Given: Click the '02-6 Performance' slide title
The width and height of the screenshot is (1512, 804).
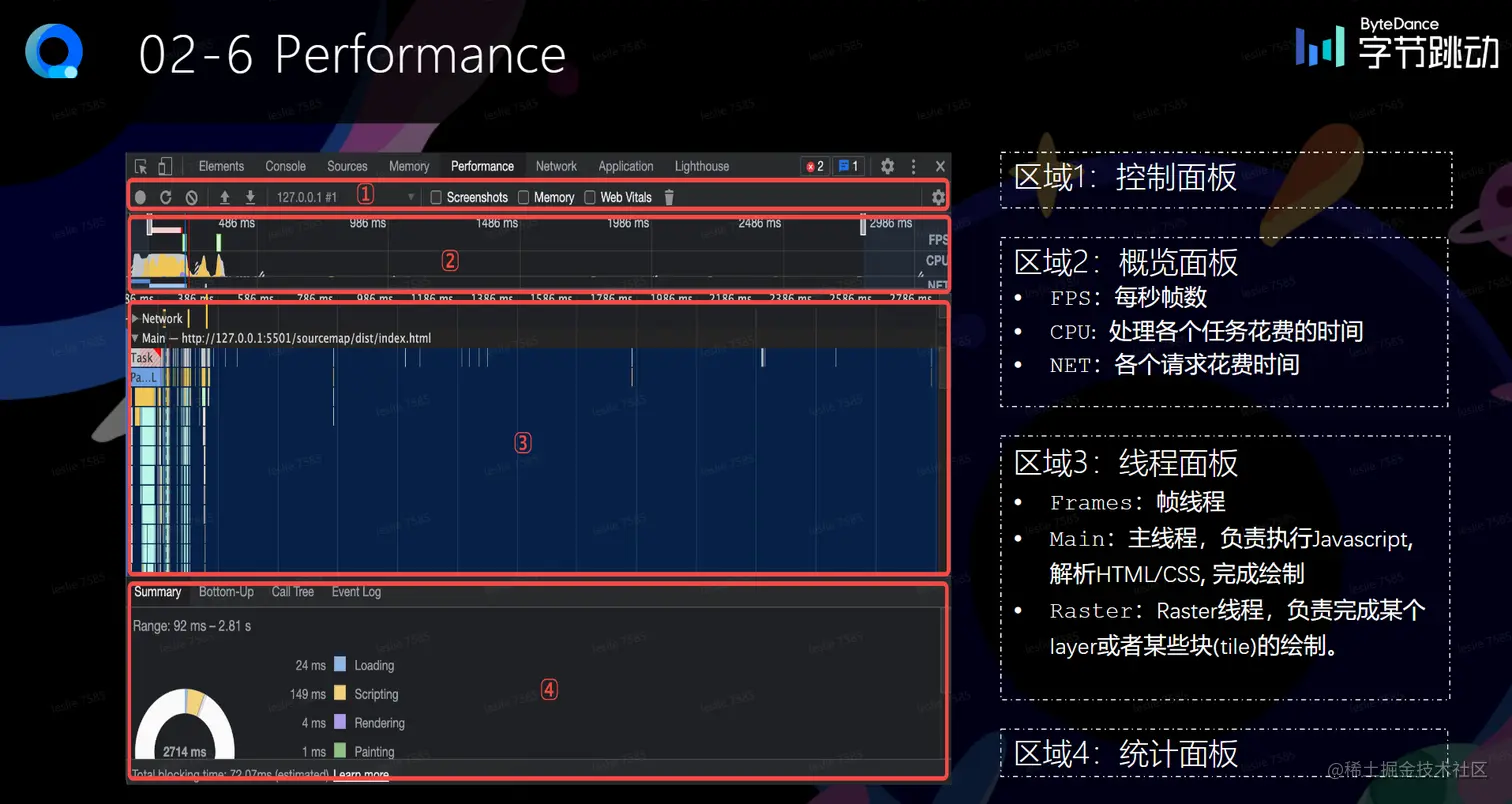Looking at the screenshot, I should tap(353, 54).
